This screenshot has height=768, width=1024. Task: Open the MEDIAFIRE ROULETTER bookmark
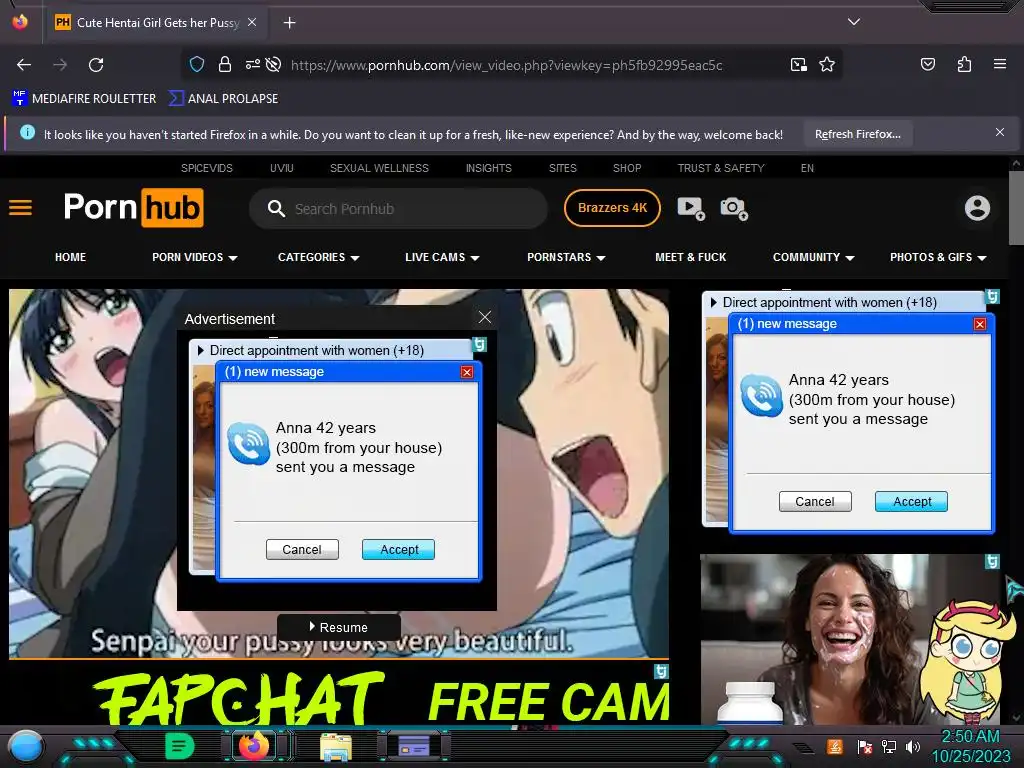tap(84, 99)
